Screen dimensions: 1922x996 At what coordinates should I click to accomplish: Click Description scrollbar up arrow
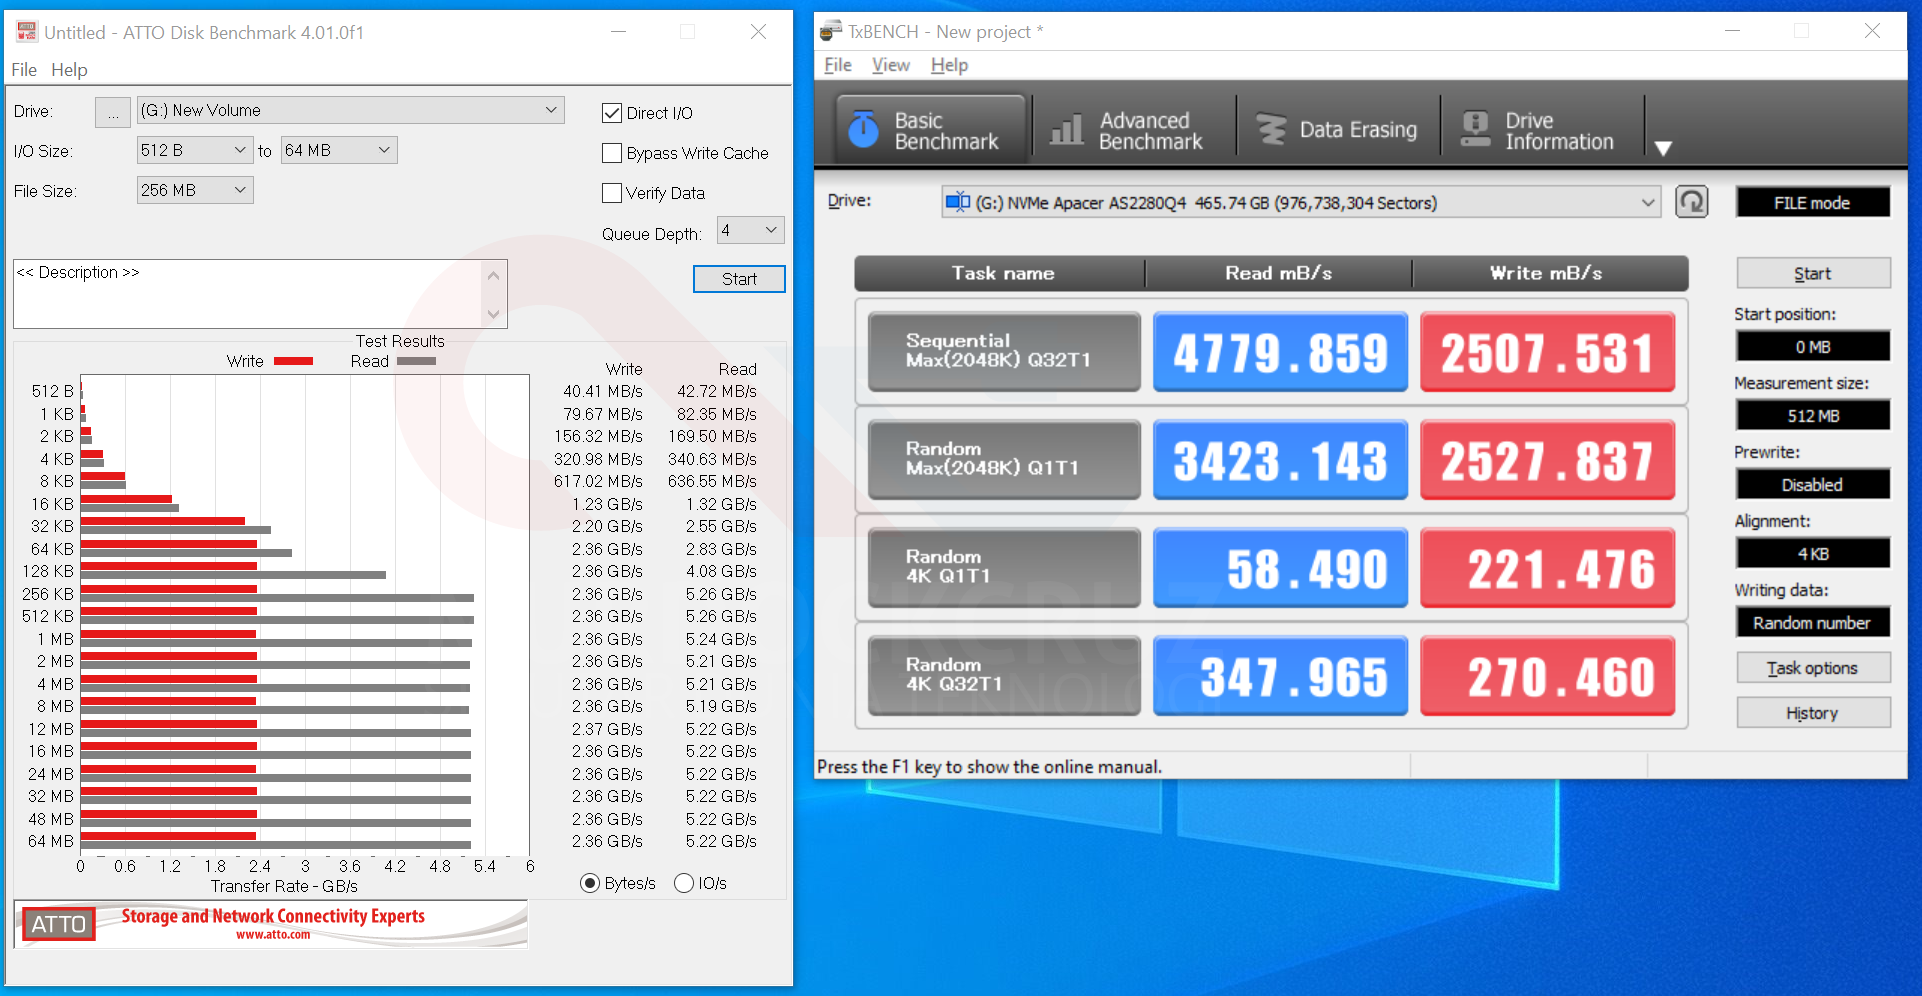[493, 274]
